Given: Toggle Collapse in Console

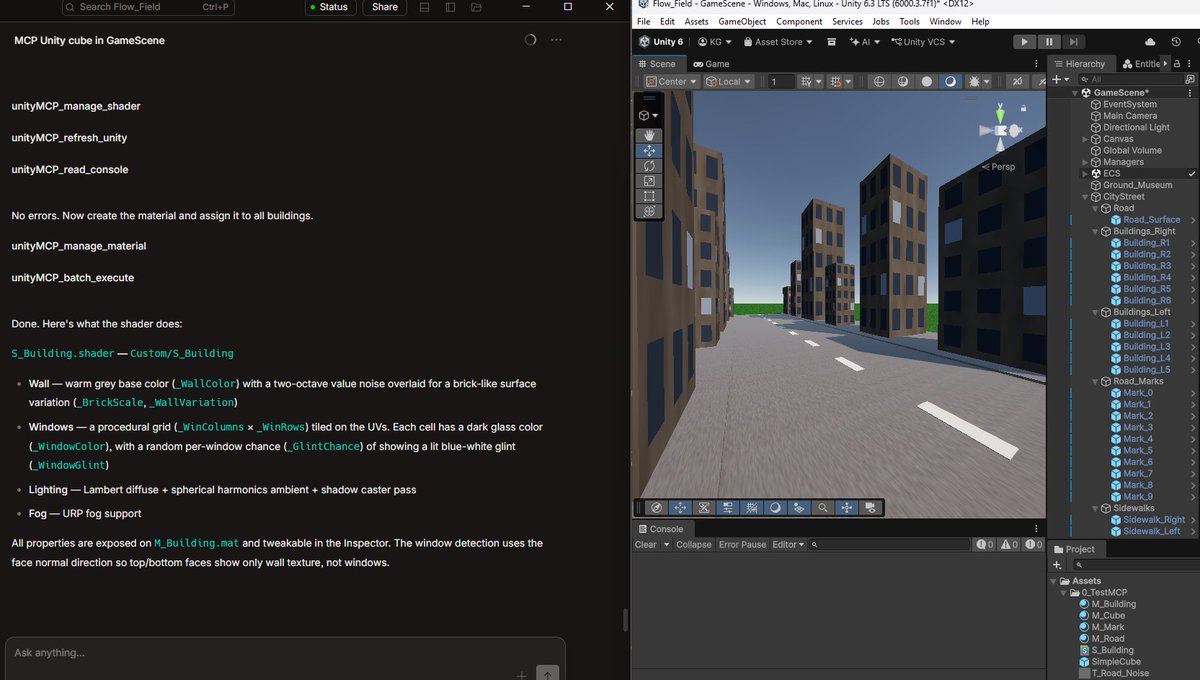Looking at the screenshot, I should 694,545.
